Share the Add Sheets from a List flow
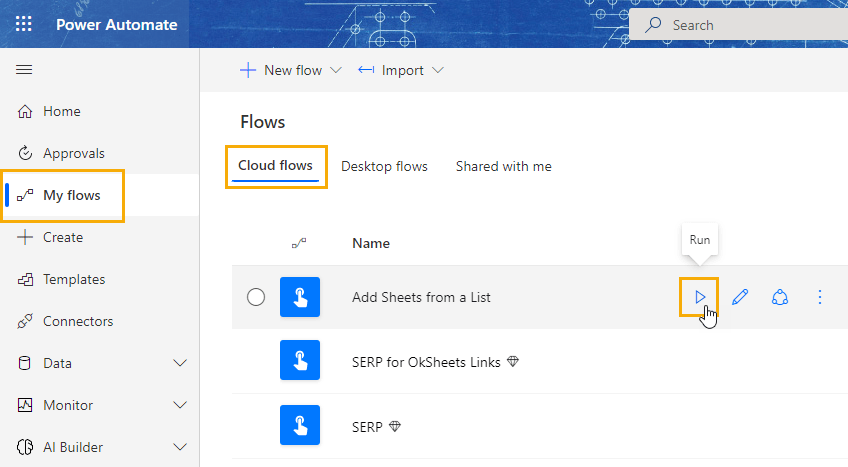848x467 pixels. click(780, 297)
